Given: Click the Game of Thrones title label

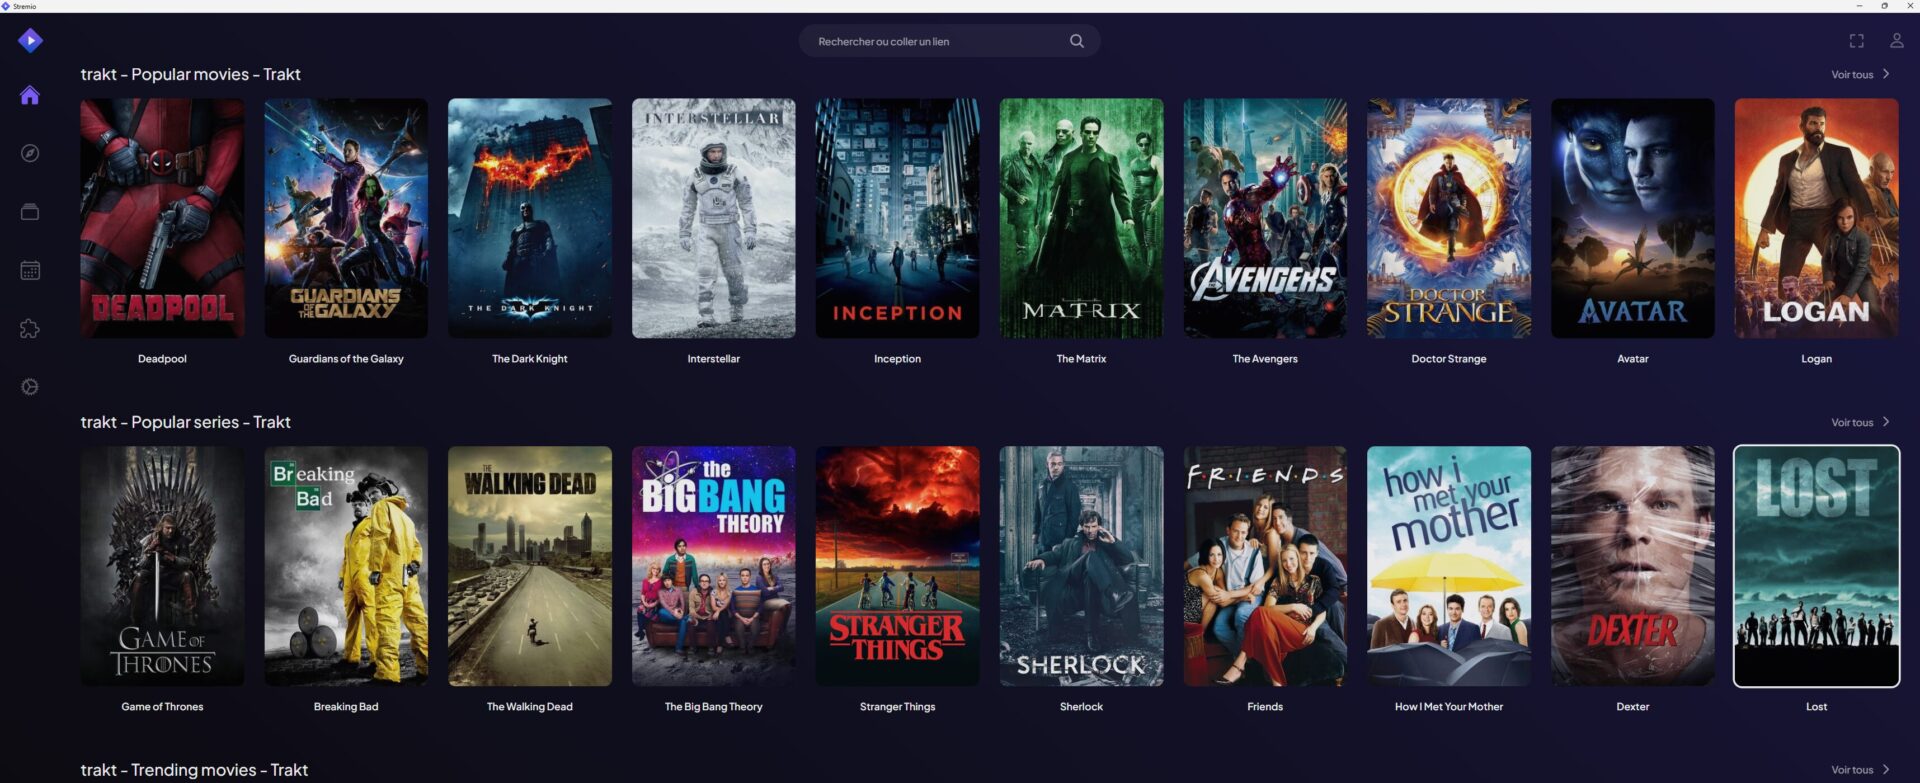Looking at the screenshot, I should [x=162, y=707].
